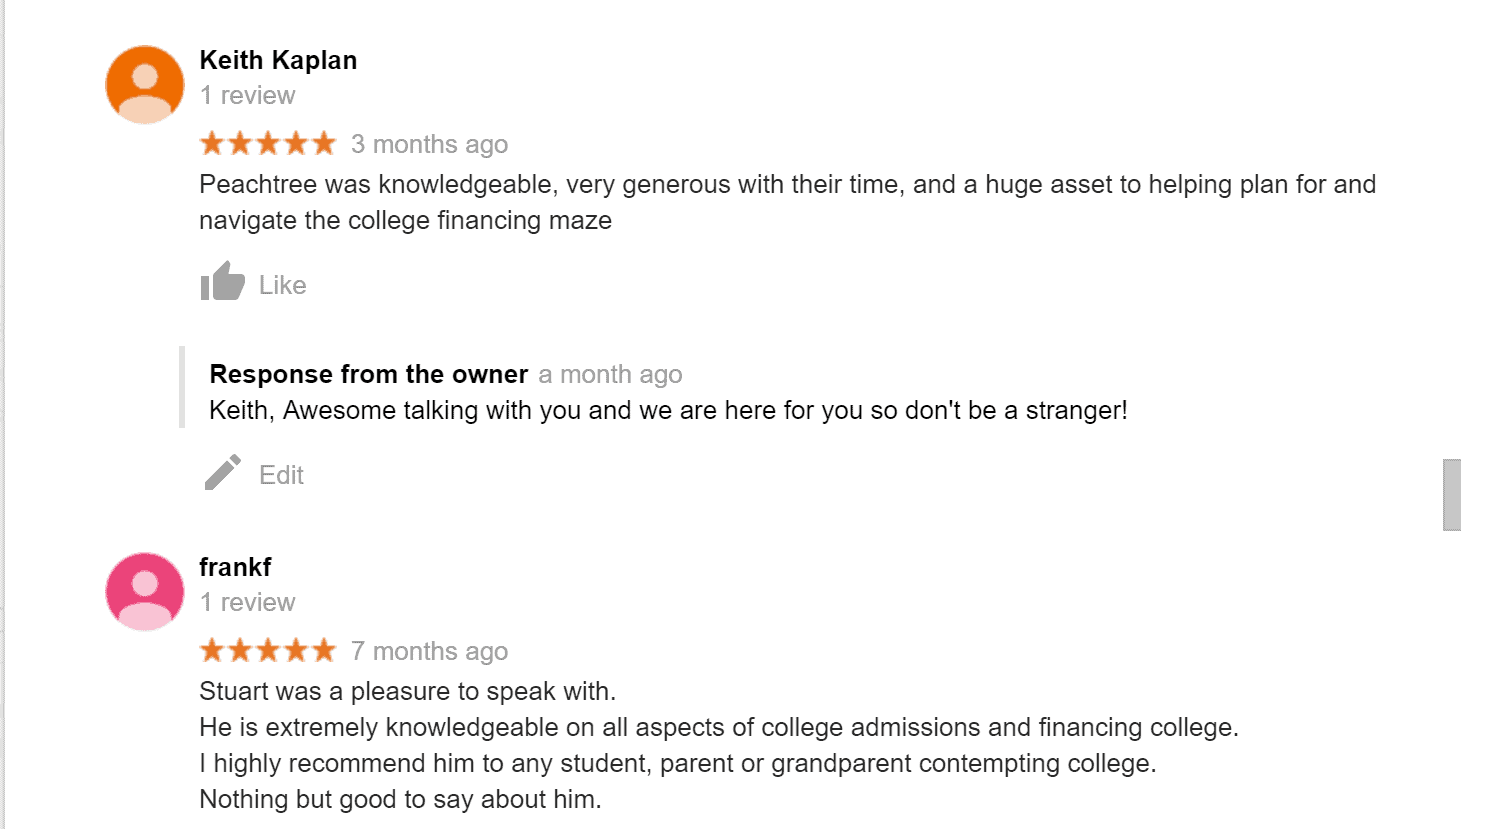Open the frankf reviewer name link
The height and width of the screenshot is (829, 1501).
(x=235, y=567)
